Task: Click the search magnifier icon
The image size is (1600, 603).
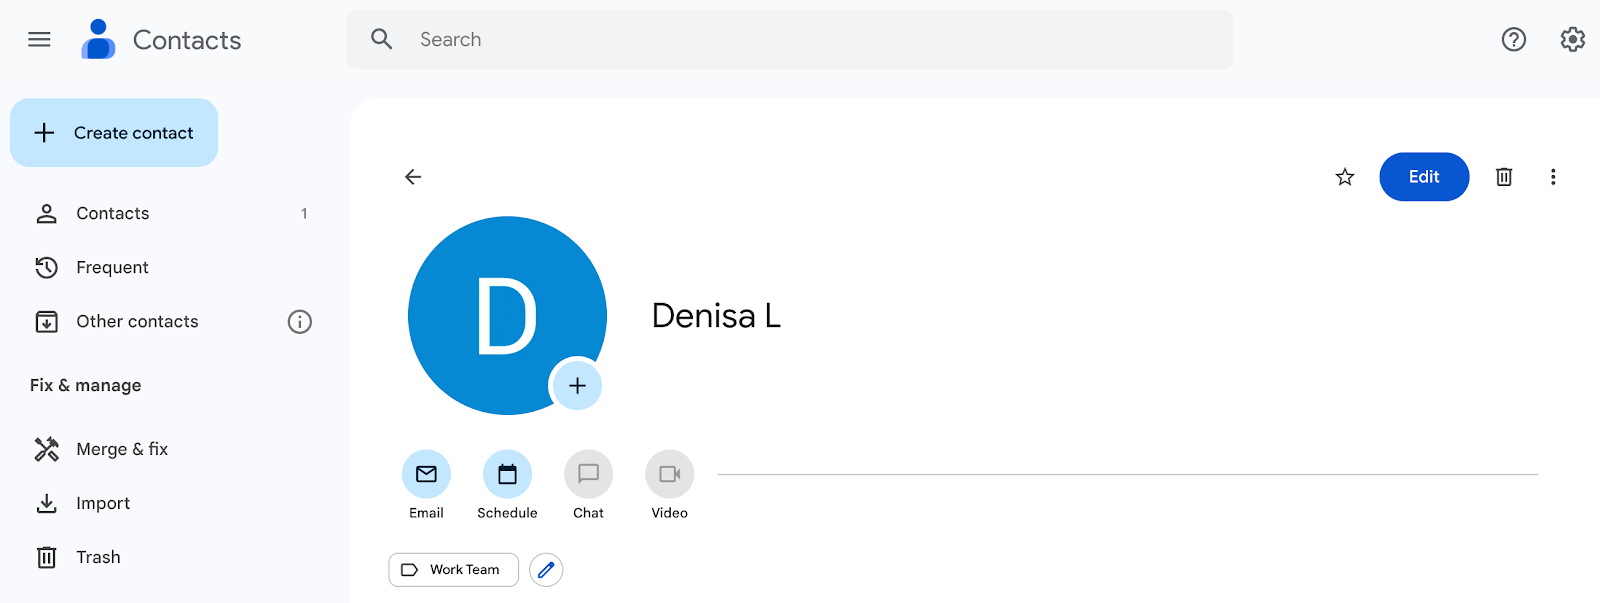Action: [381, 39]
